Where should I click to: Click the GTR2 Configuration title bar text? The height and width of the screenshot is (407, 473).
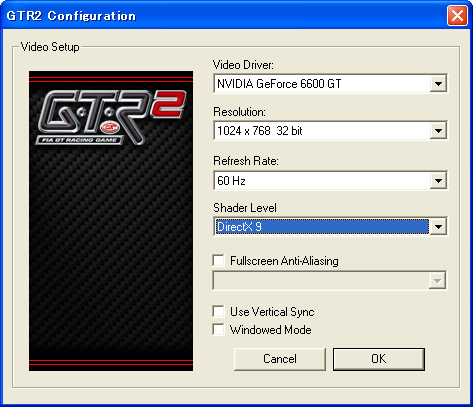71,16
